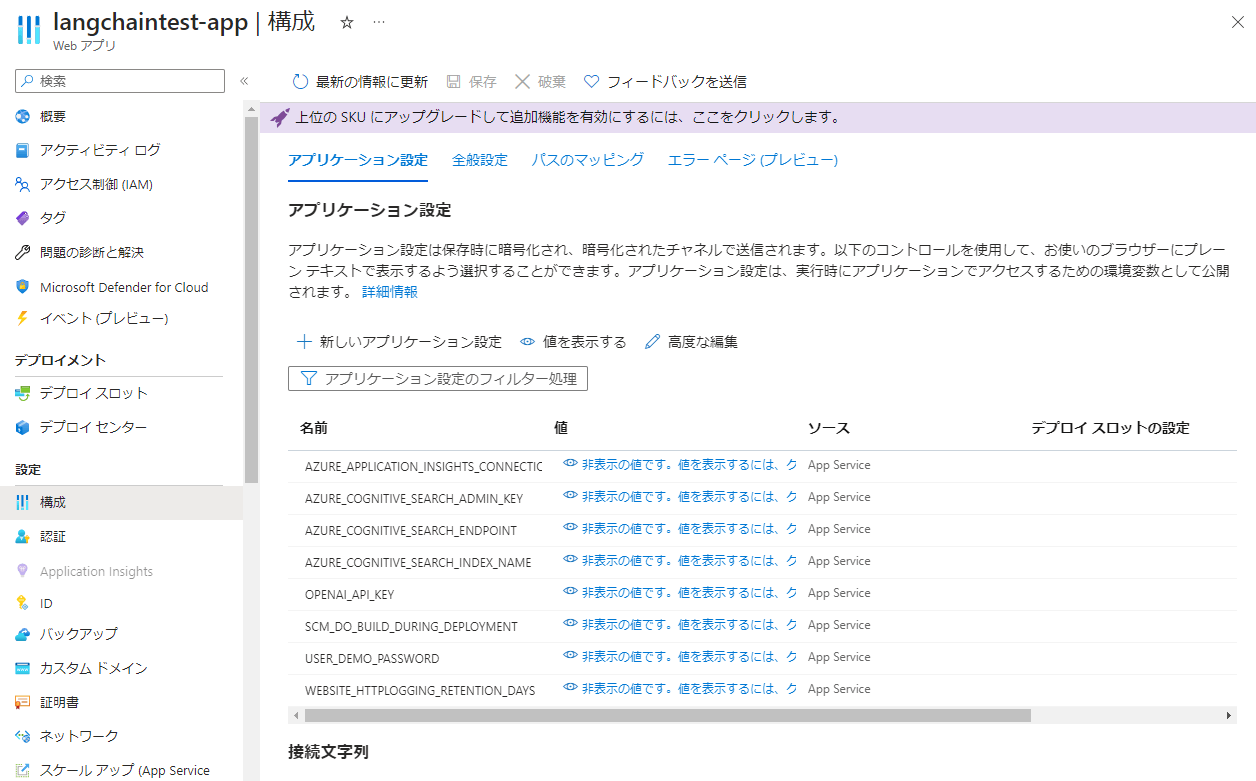Show hidden value for AZURE_COGNITIVE_SEARCH_INDEX_NAME
This screenshot has height=781, width=1256.
(680, 560)
